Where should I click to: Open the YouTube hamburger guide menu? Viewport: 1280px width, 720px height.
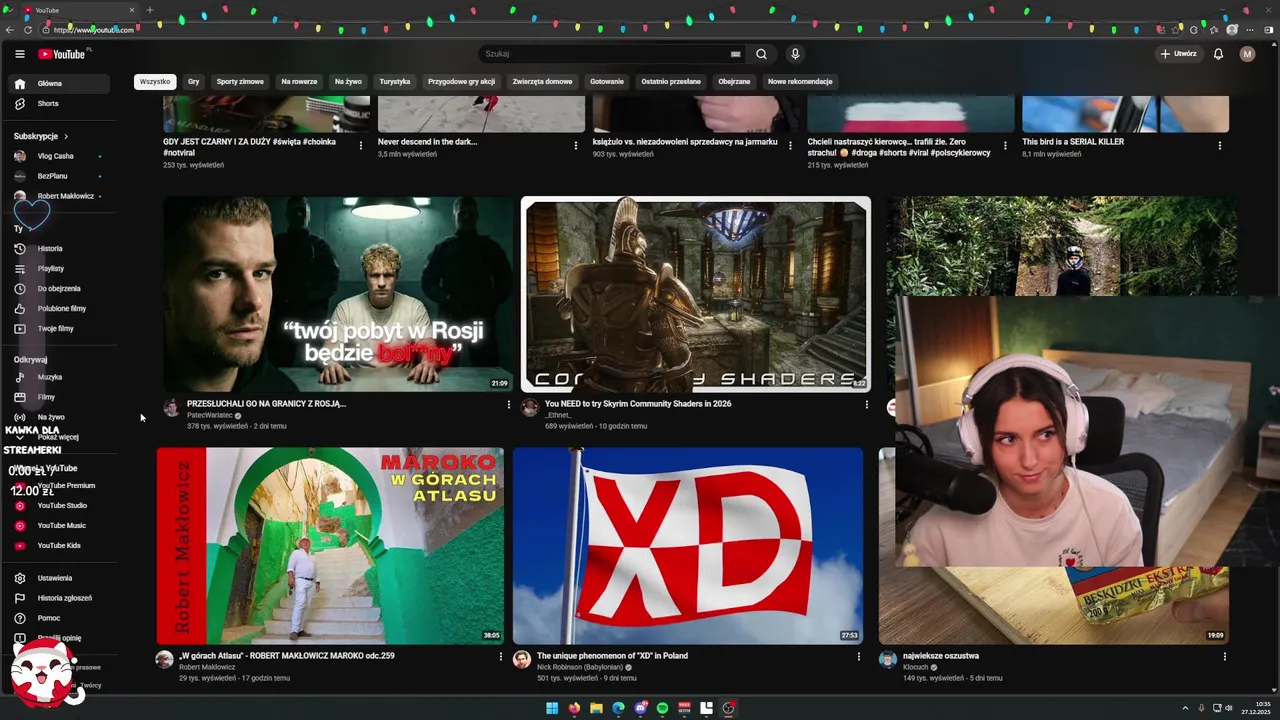[19, 54]
